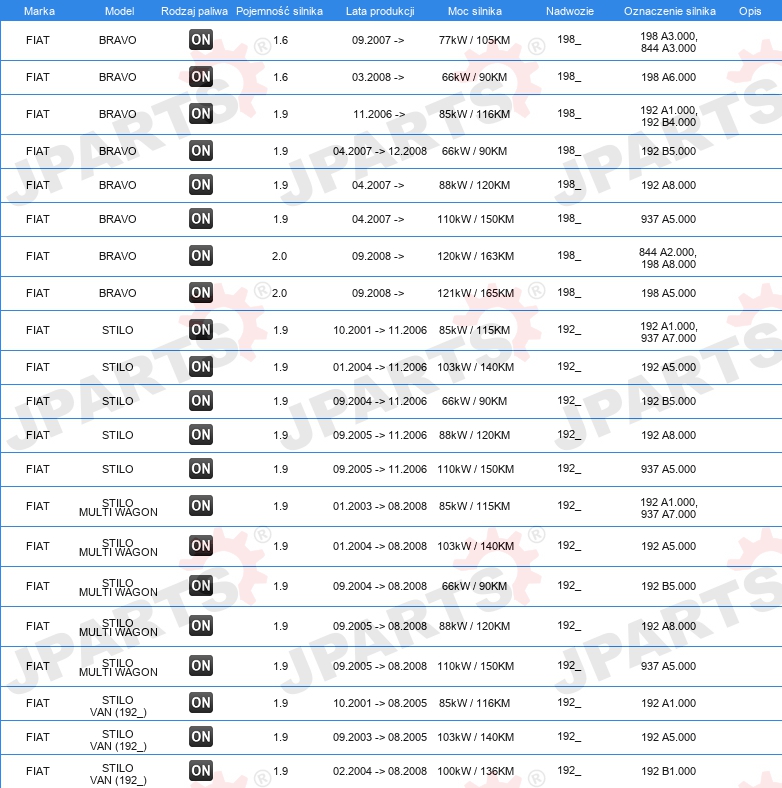782x788 pixels.
Task: Click the '11.2006 ->' production date cell
Action: point(379,114)
